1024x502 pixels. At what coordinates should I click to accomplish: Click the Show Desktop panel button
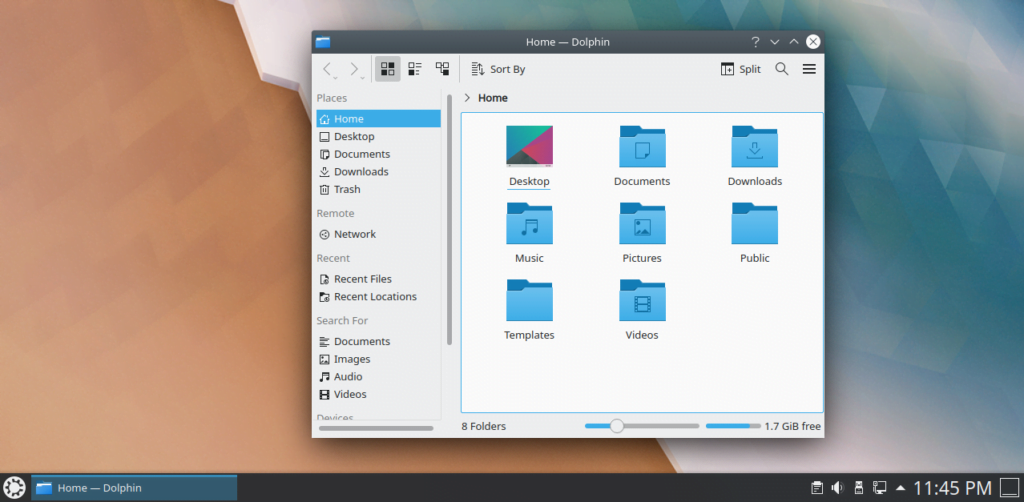click(1010, 488)
